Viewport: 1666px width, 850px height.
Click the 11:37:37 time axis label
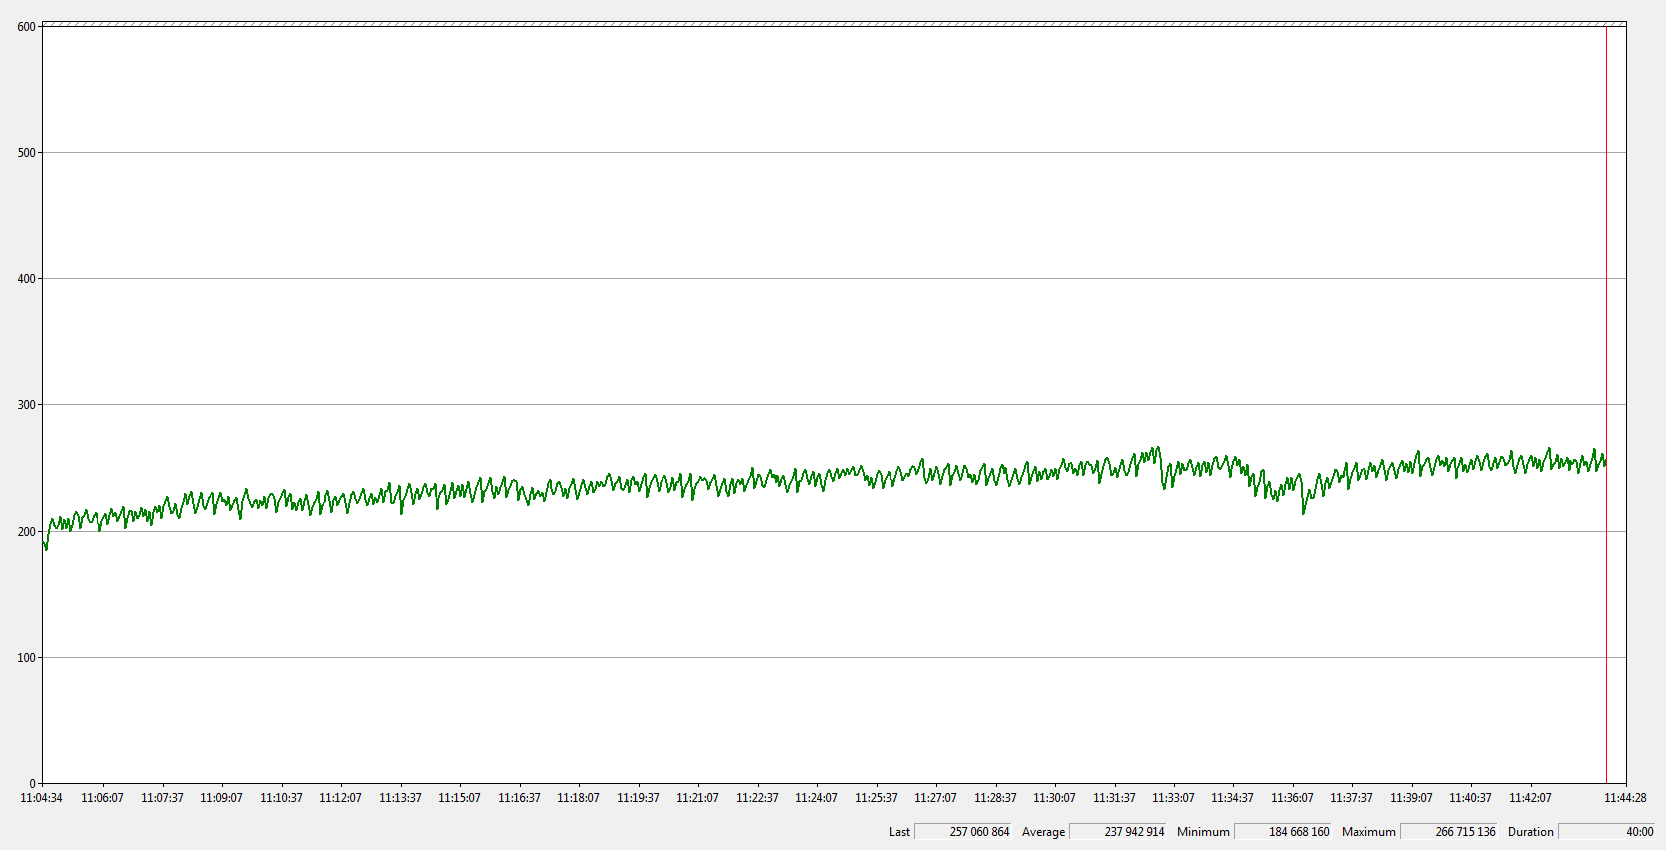1351,798
